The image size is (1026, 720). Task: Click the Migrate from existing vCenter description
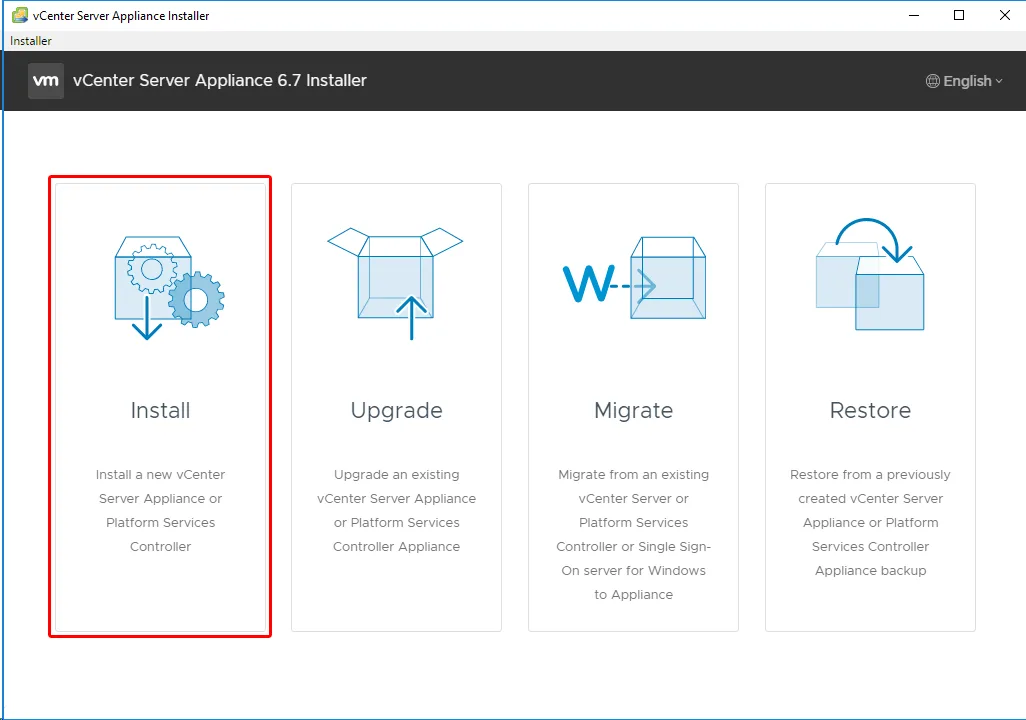[633, 534]
